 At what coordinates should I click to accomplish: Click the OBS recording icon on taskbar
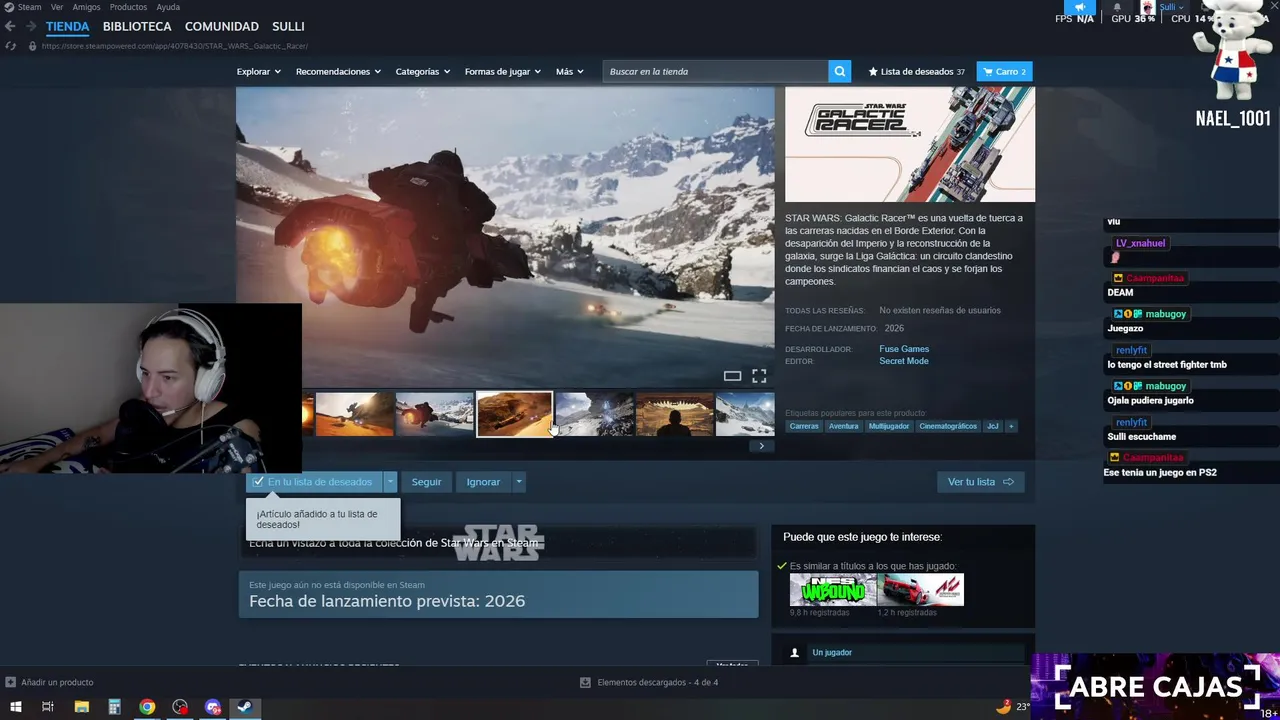coord(180,707)
